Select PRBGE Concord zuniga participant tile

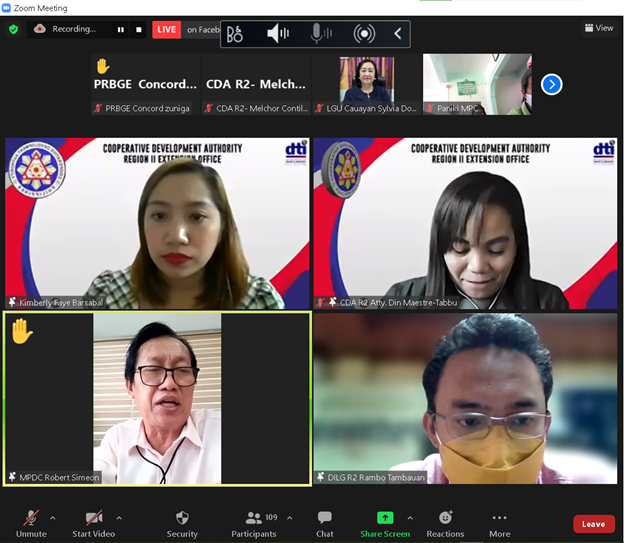click(146, 84)
